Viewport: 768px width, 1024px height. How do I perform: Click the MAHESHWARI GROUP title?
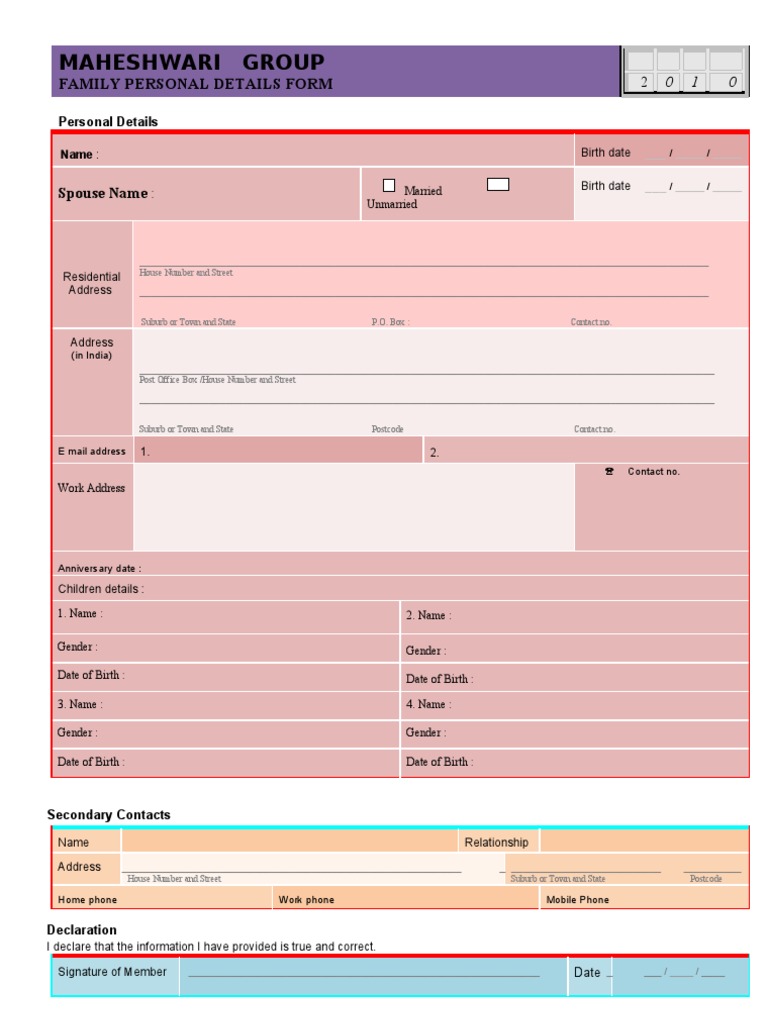pos(191,62)
